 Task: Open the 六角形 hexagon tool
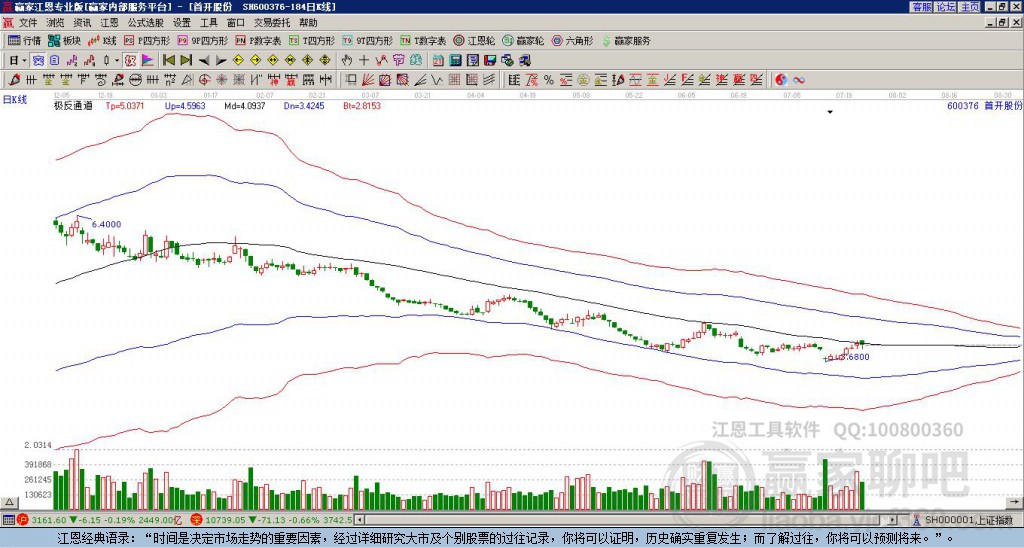tap(573, 40)
